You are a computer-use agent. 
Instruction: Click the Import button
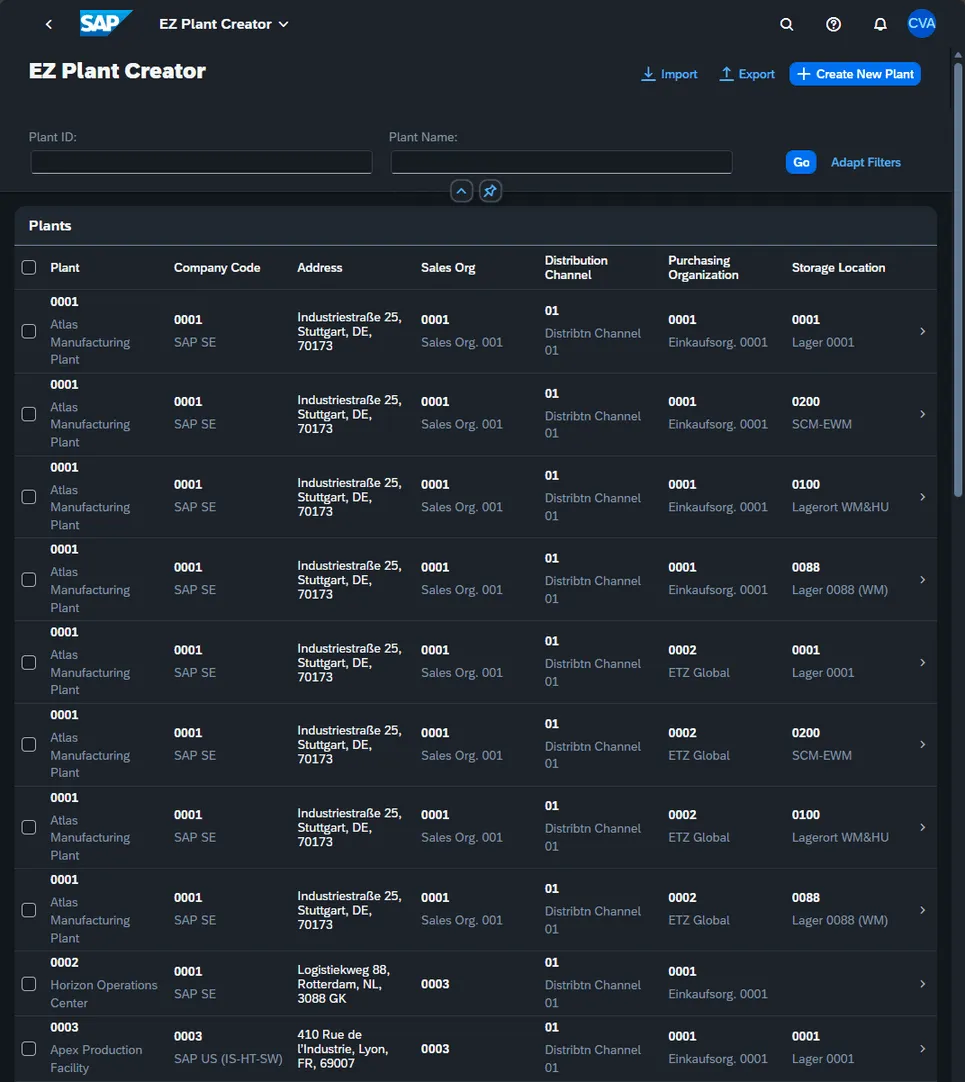[x=669, y=74]
